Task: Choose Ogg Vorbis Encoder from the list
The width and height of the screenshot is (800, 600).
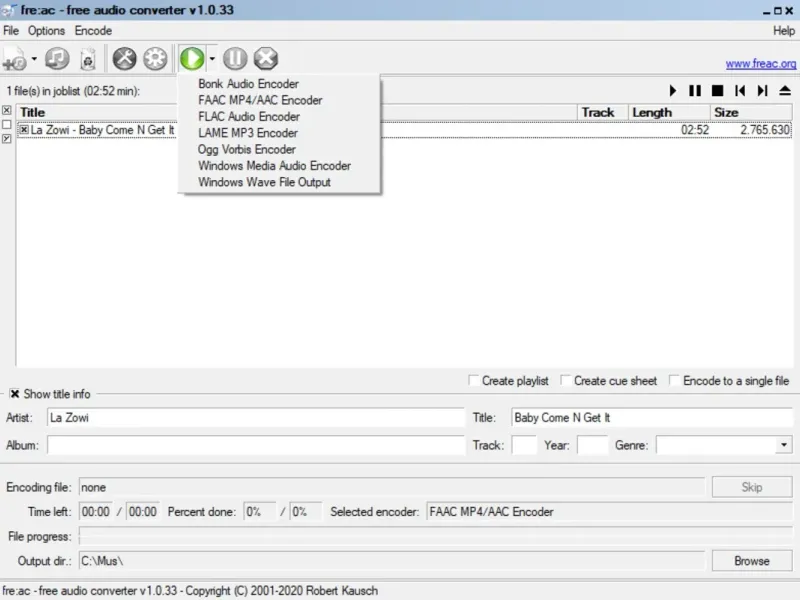Action: pos(247,149)
